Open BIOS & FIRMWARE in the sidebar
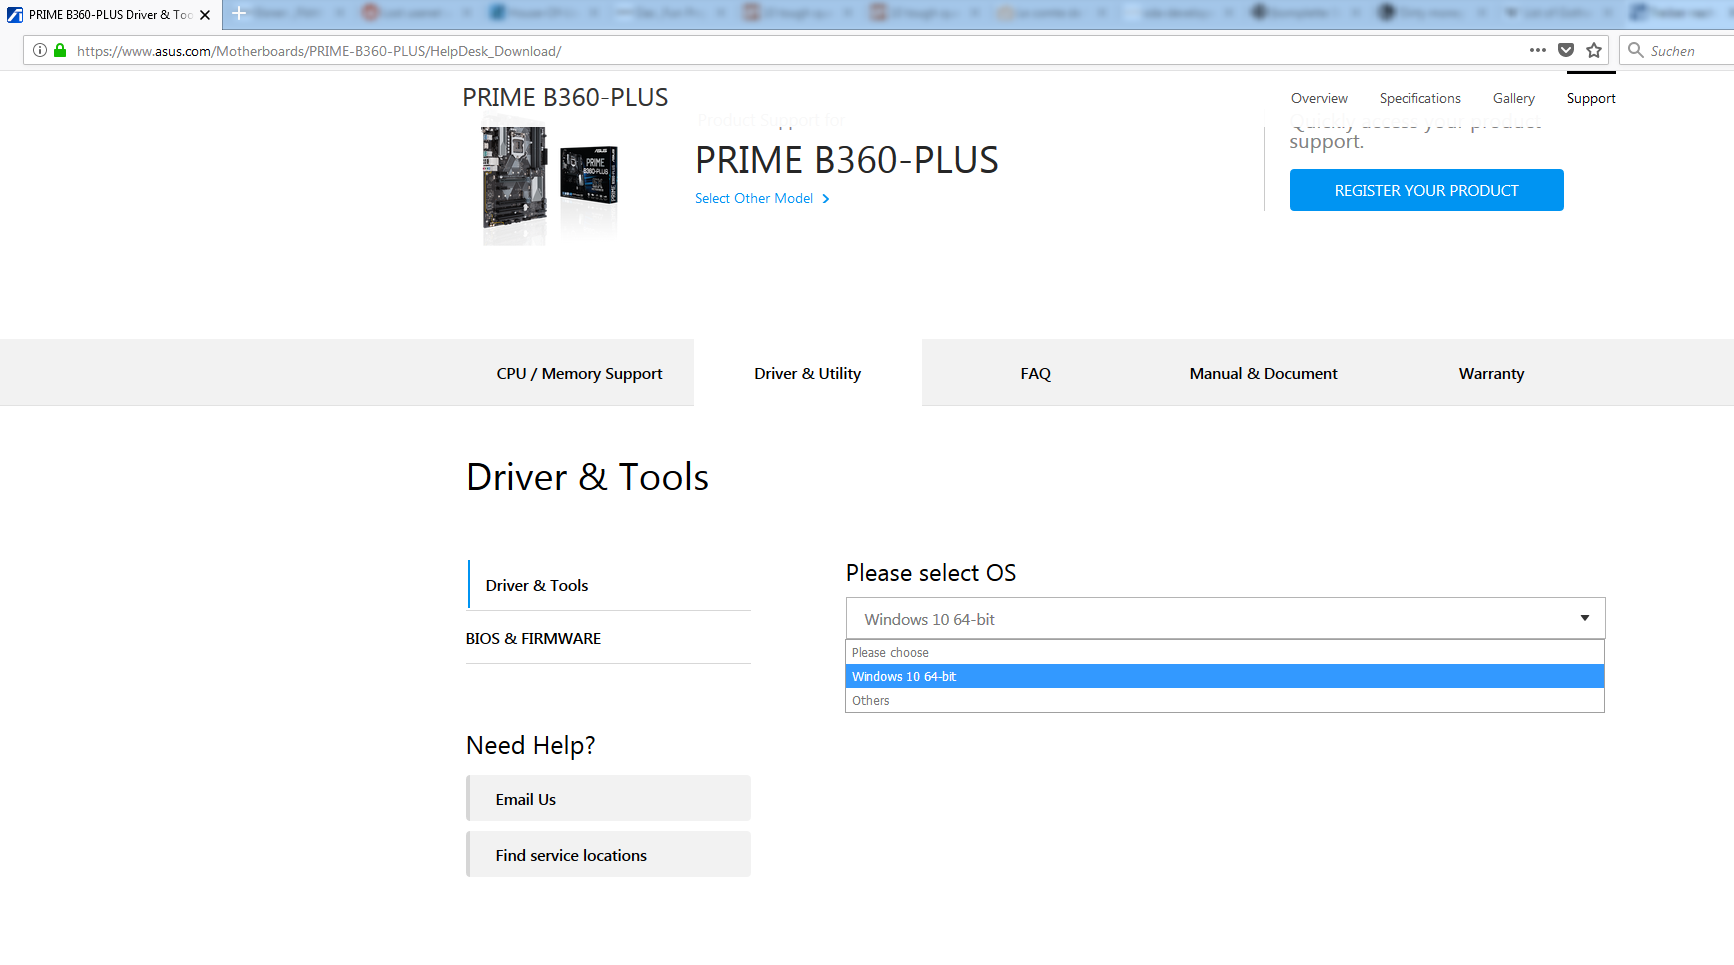Image resolution: width=1734 pixels, height=965 pixels. (608, 638)
